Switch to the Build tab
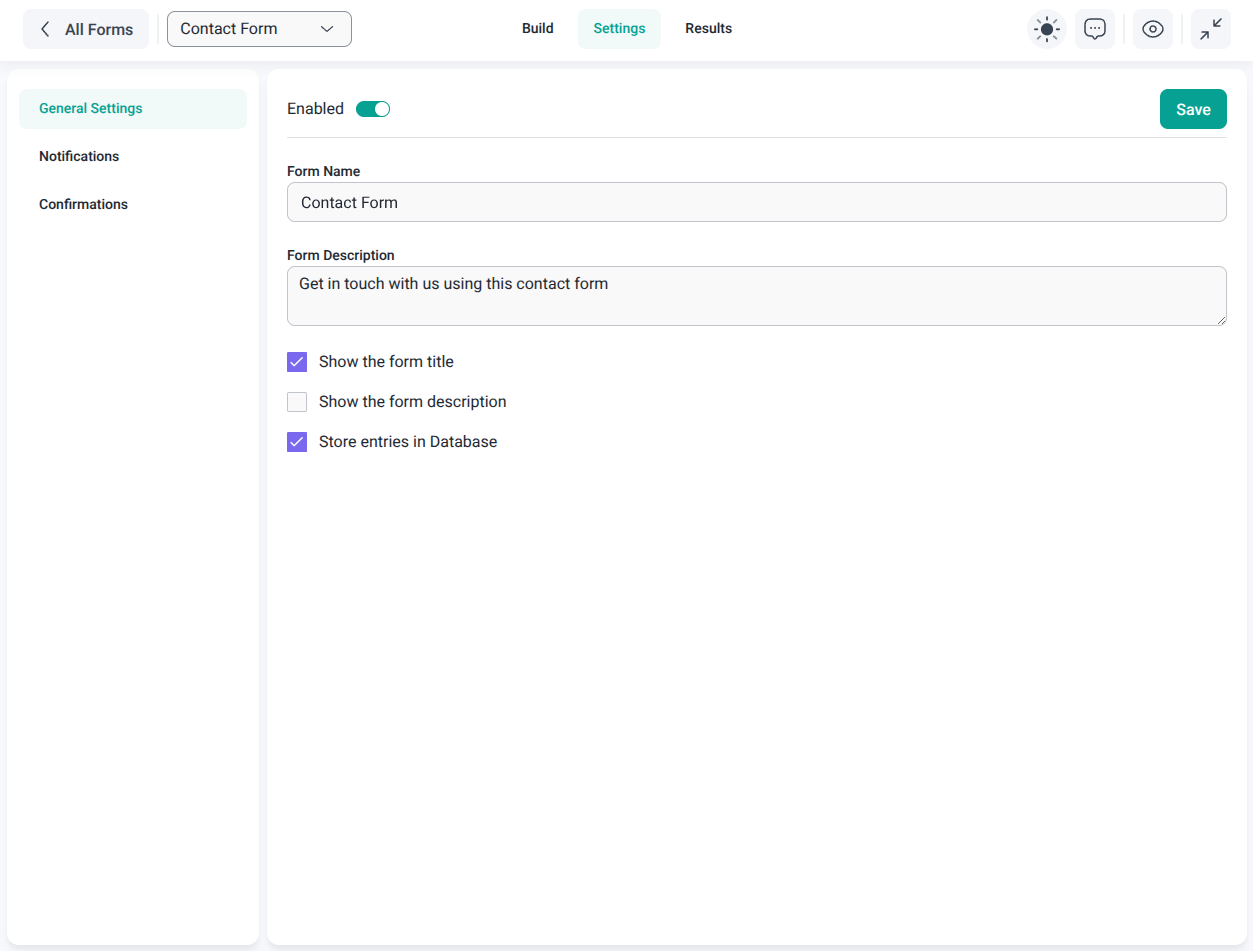The height and width of the screenshot is (951, 1253). click(537, 28)
